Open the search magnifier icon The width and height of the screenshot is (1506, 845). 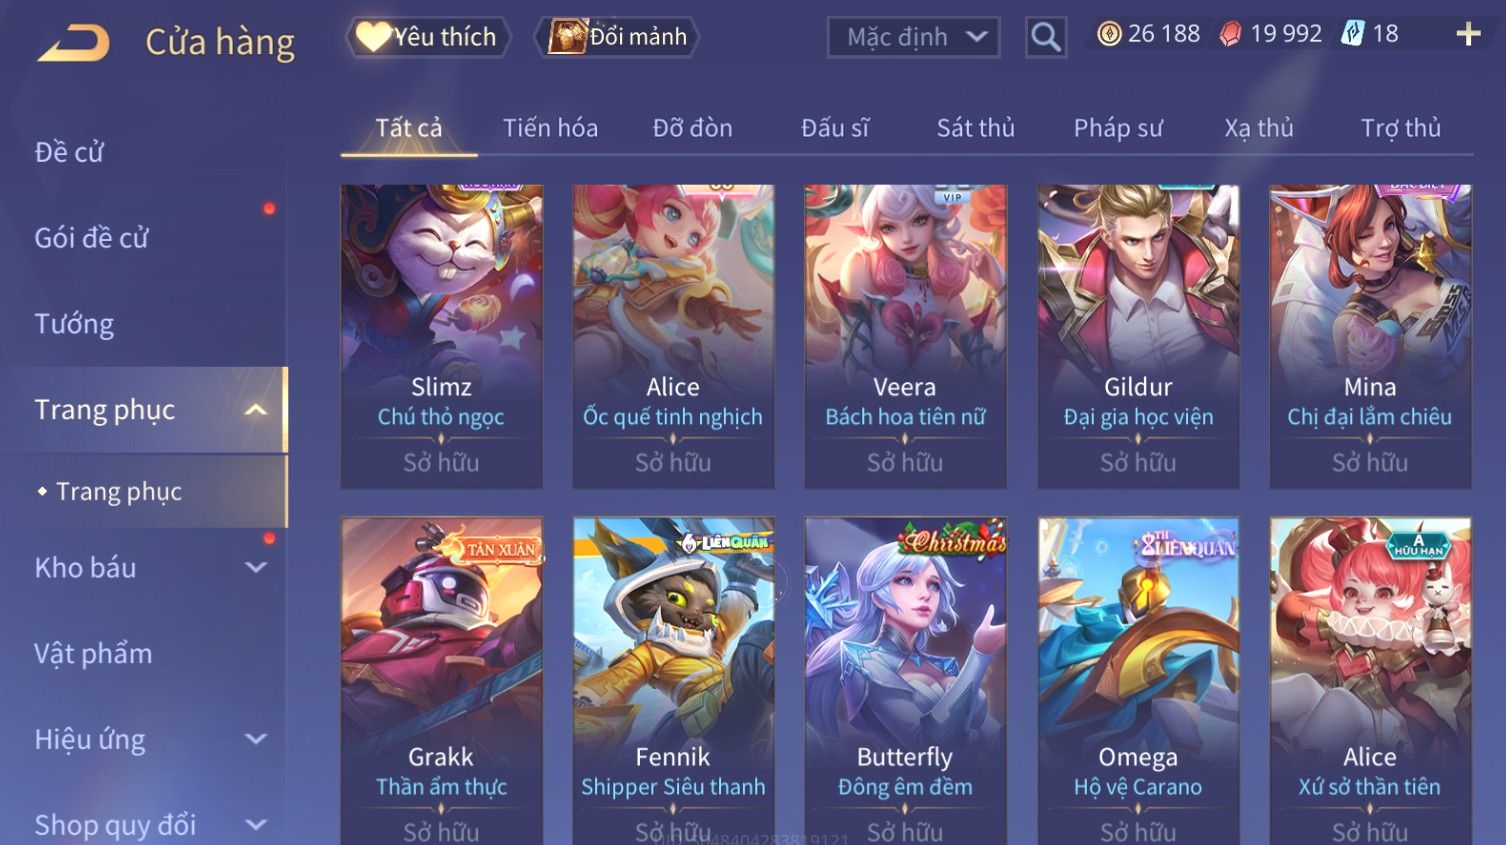[x=1045, y=37]
